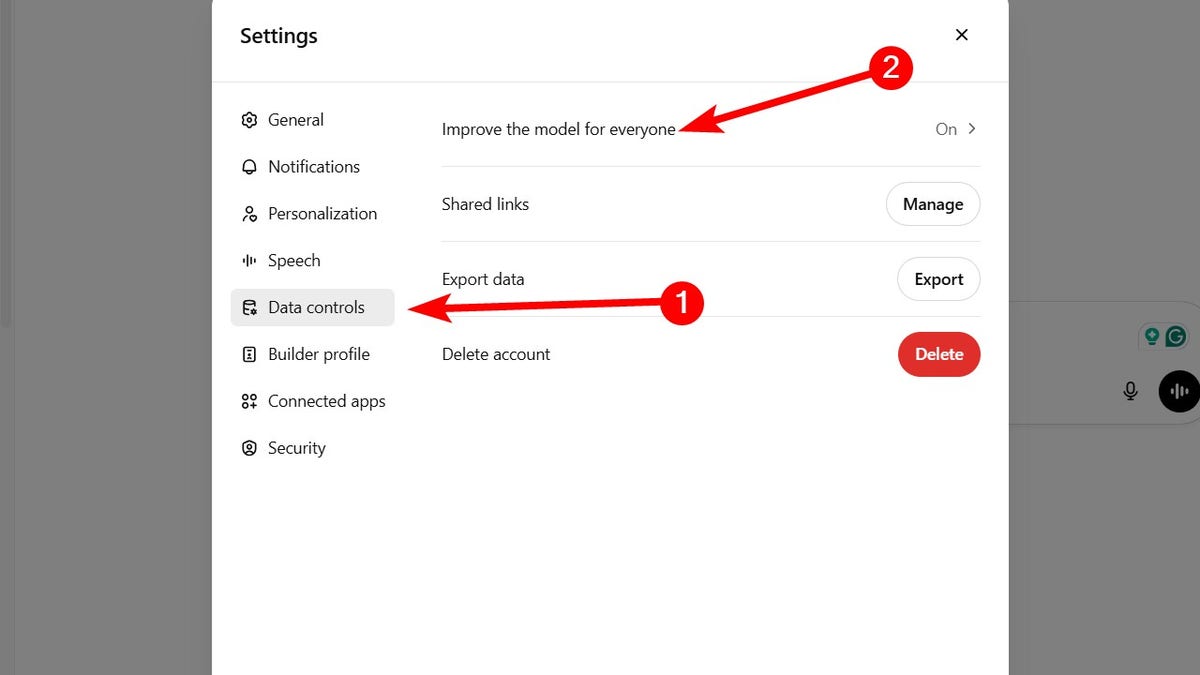This screenshot has height=675, width=1200.
Task: Click the Connected apps icon
Action: [x=248, y=400]
